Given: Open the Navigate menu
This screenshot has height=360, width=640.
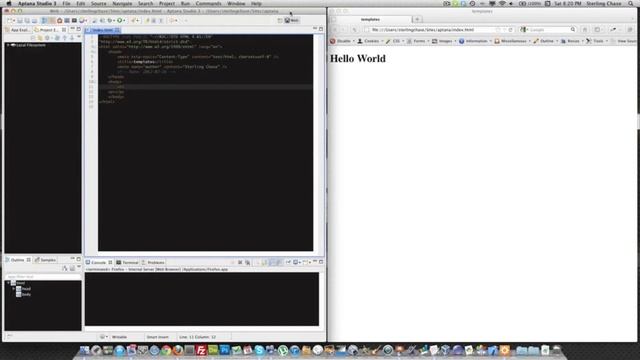Looking at the screenshot, I should click(122, 3).
